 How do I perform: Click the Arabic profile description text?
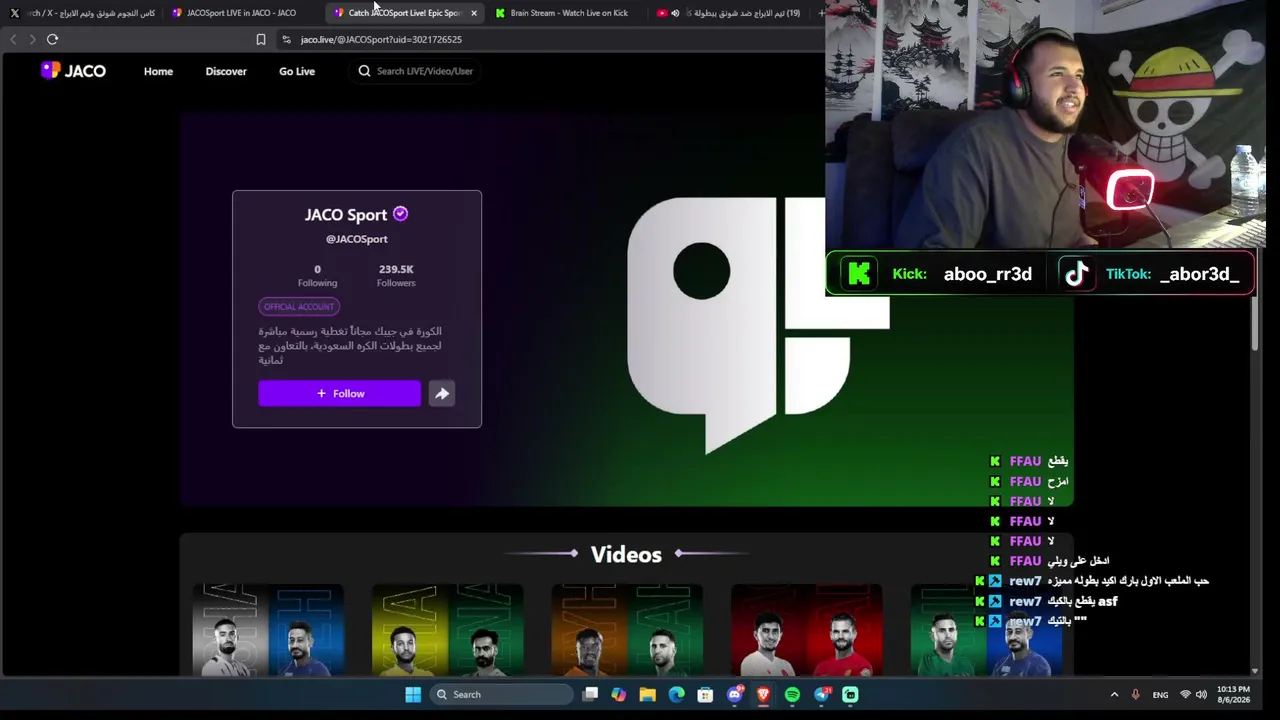[x=350, y=346]
